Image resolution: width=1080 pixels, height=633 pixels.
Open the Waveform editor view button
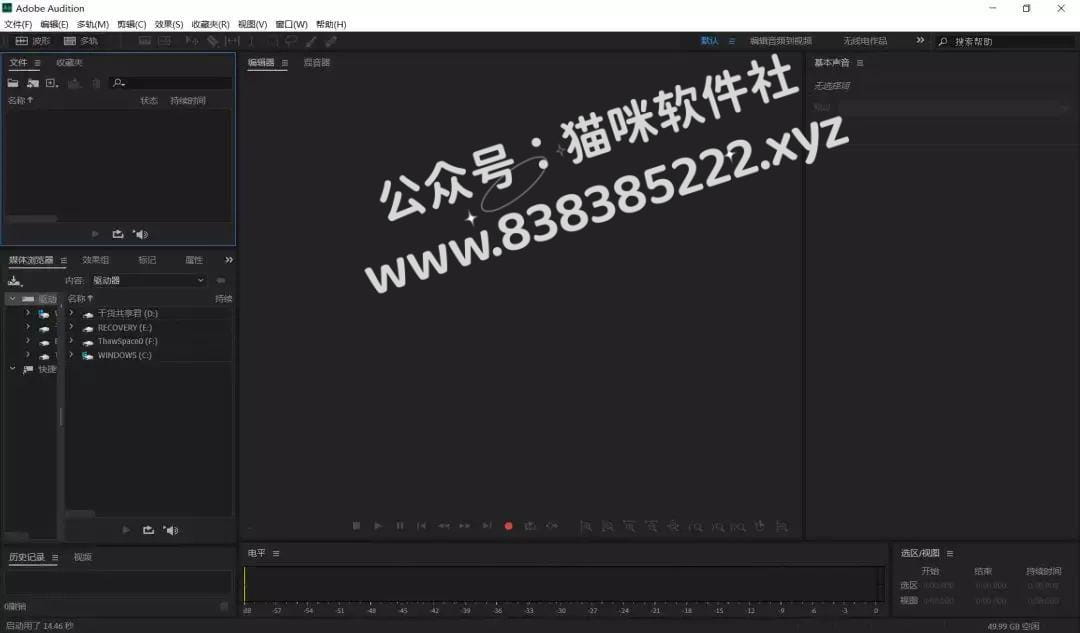(33, 41)
